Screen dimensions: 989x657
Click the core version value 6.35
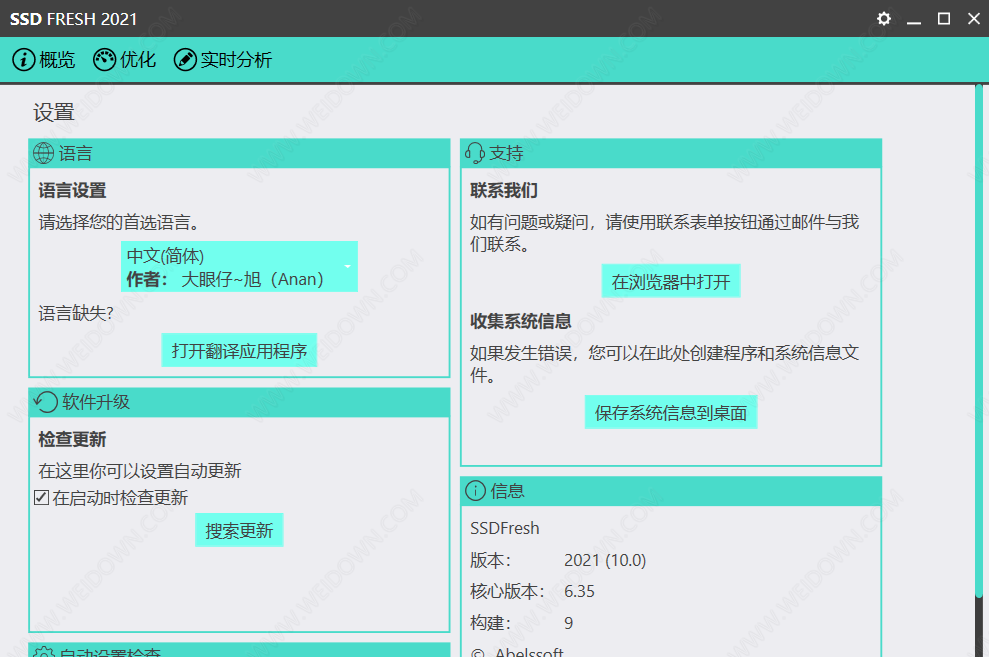(579, 591)
